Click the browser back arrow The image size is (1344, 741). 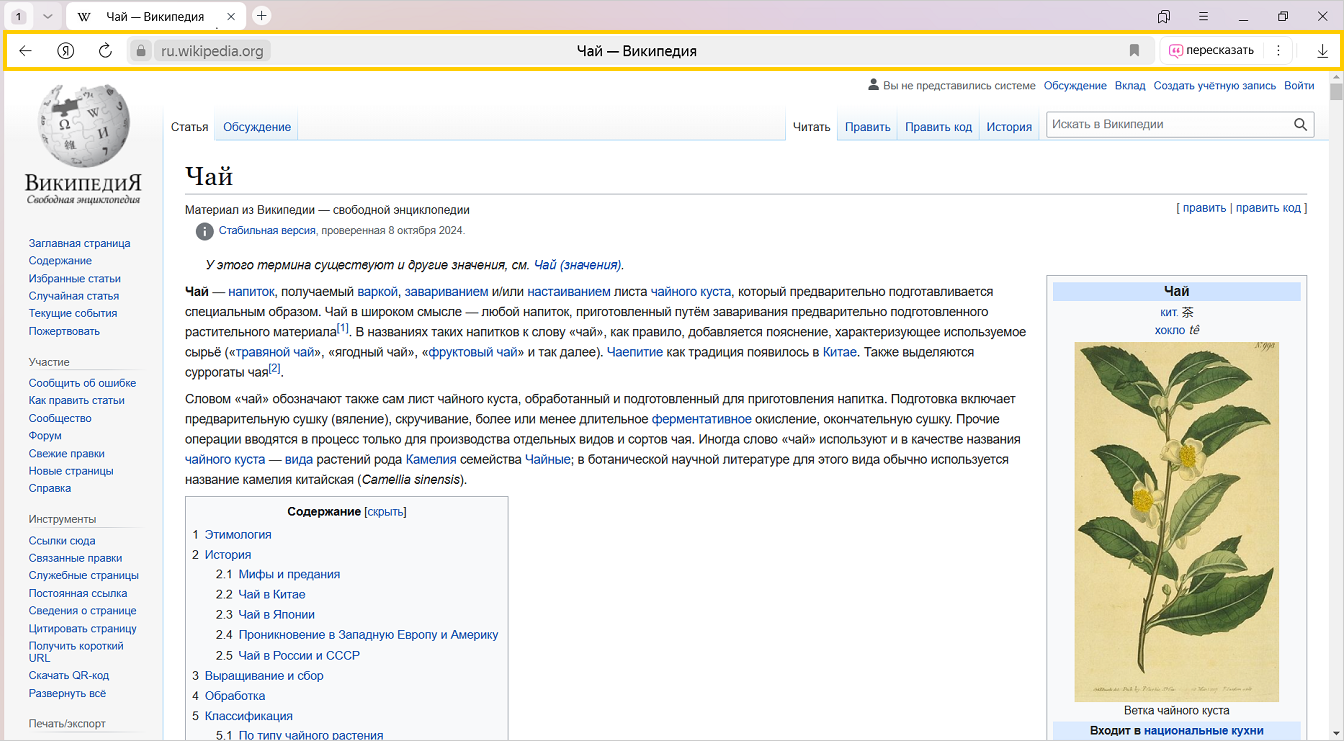click(x=26, y=51)
